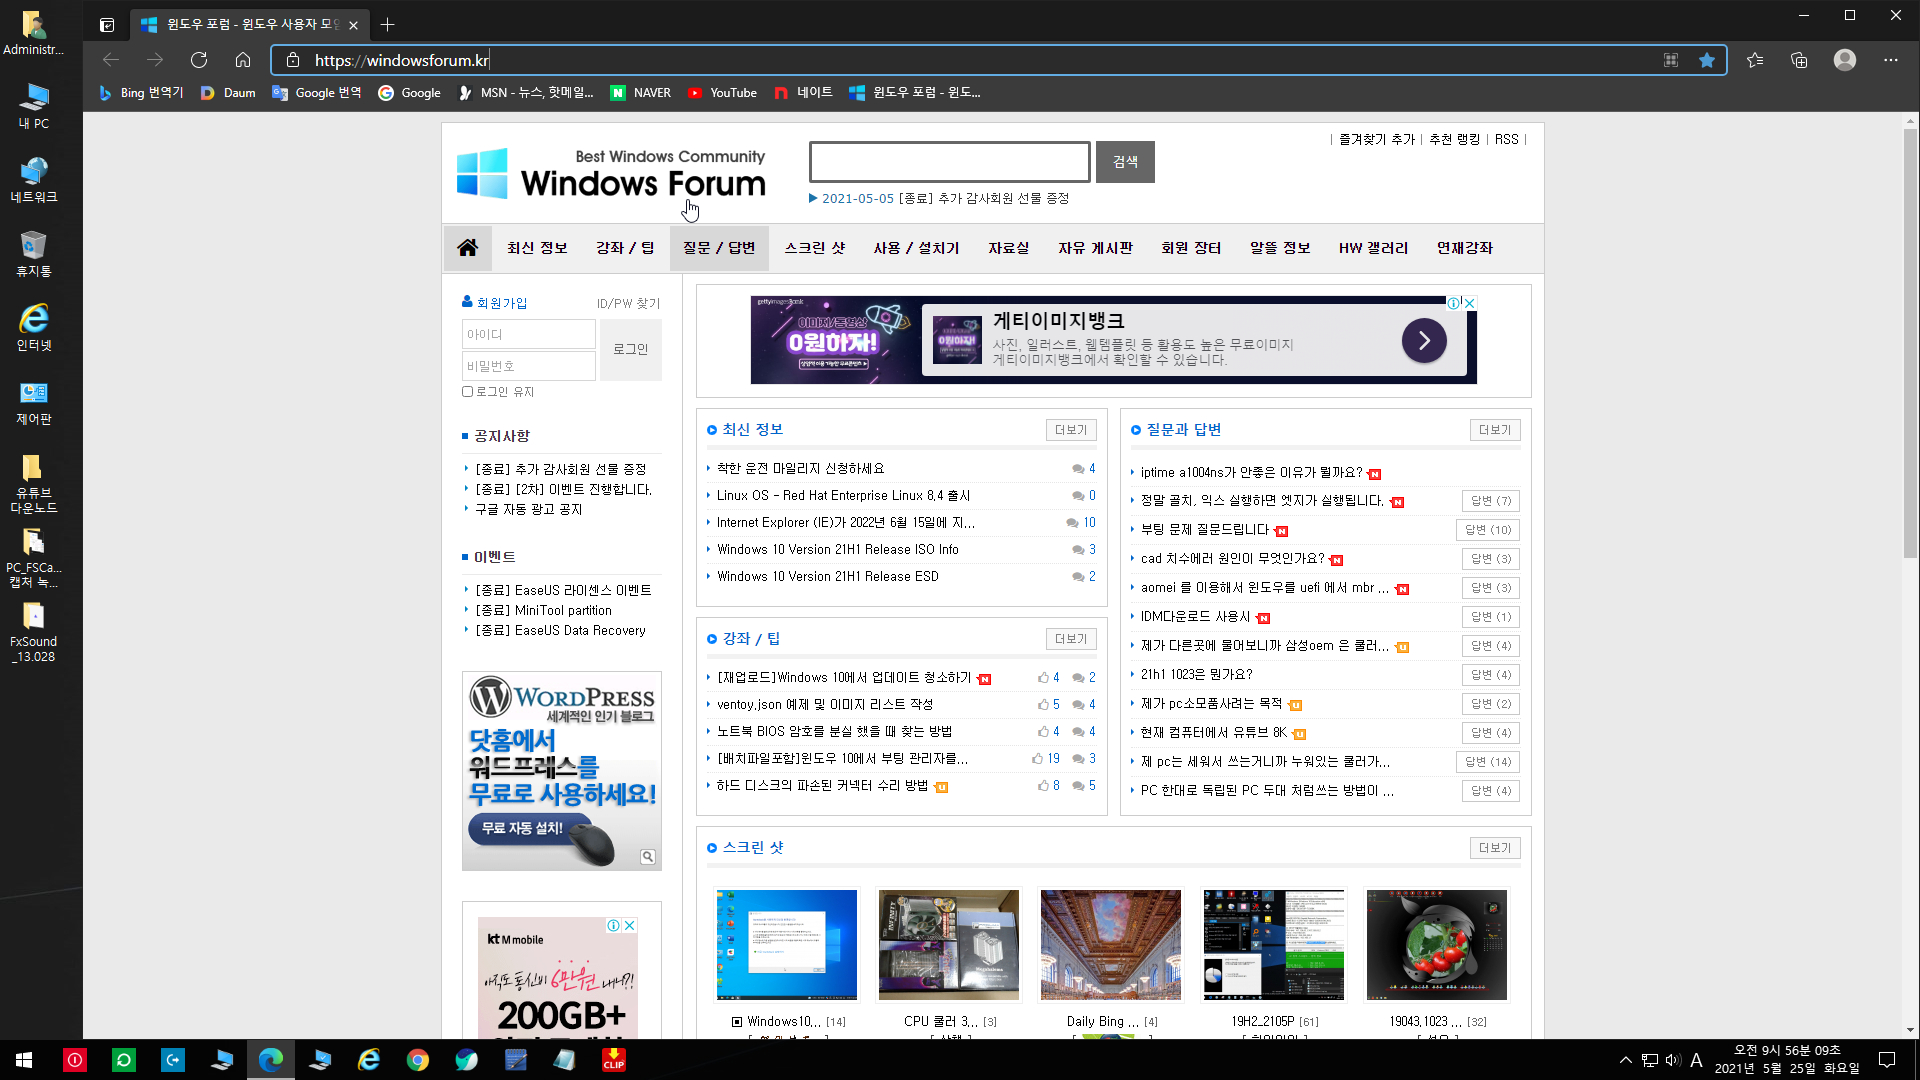Open the 19H2_2105P screenshot thumbnail

pos(1274,944)
